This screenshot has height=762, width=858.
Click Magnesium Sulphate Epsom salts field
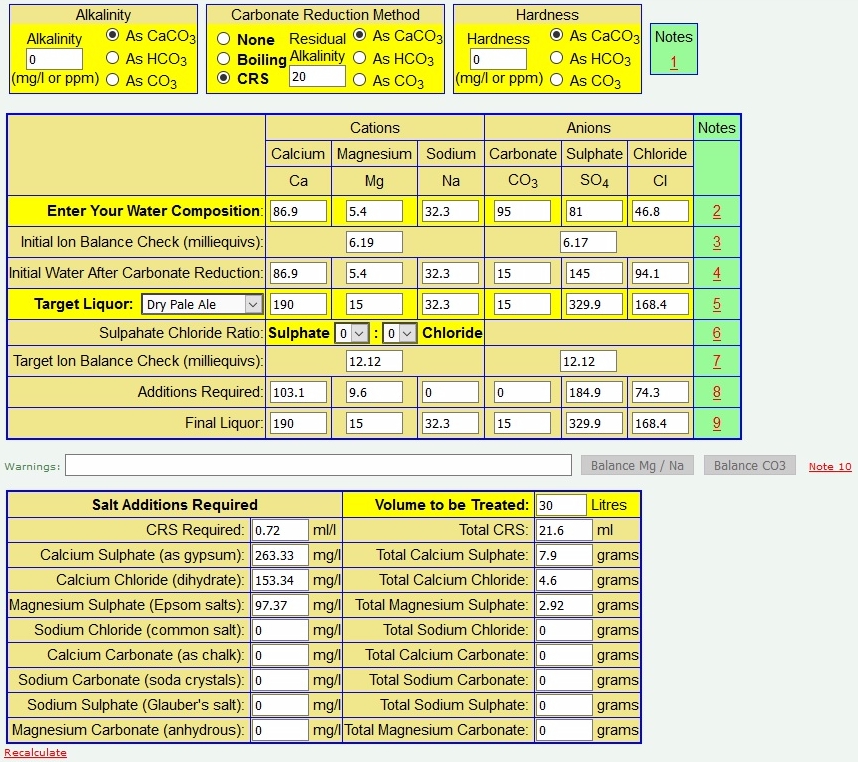(x=280, y=605)
